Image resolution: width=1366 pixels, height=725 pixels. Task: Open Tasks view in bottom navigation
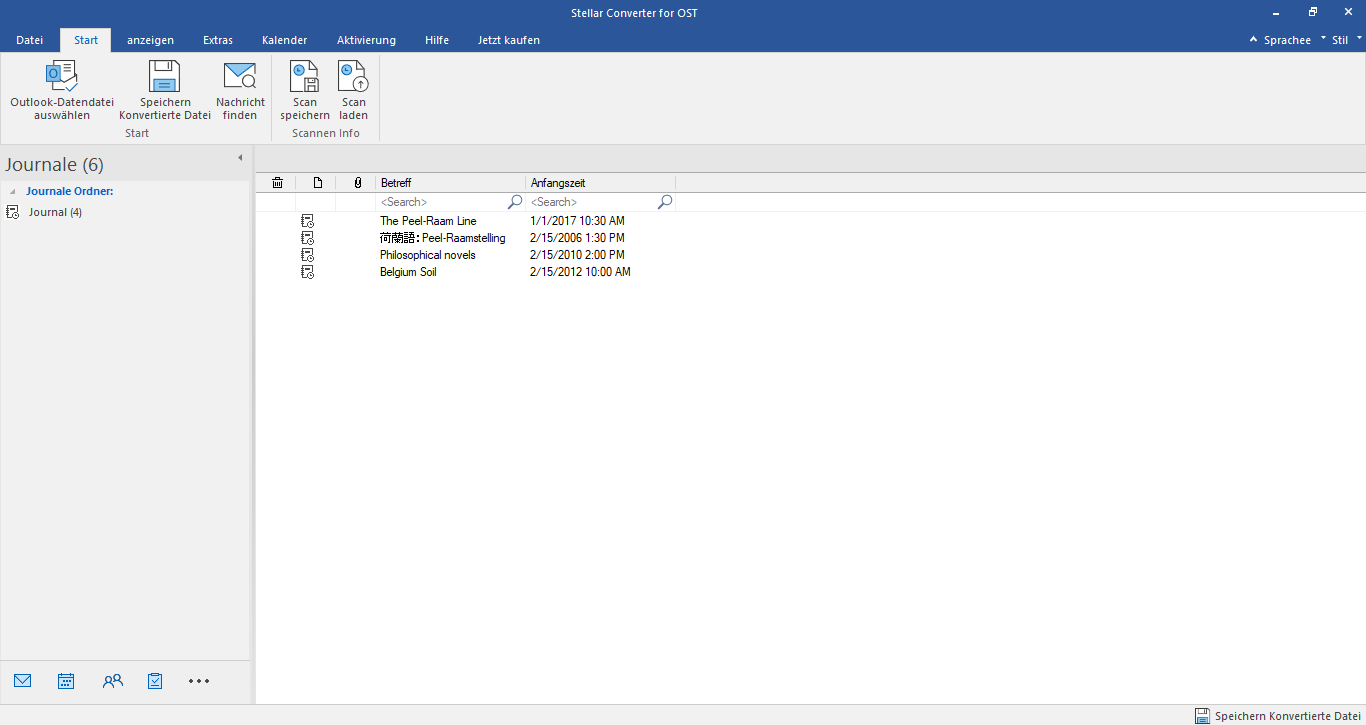155,681
